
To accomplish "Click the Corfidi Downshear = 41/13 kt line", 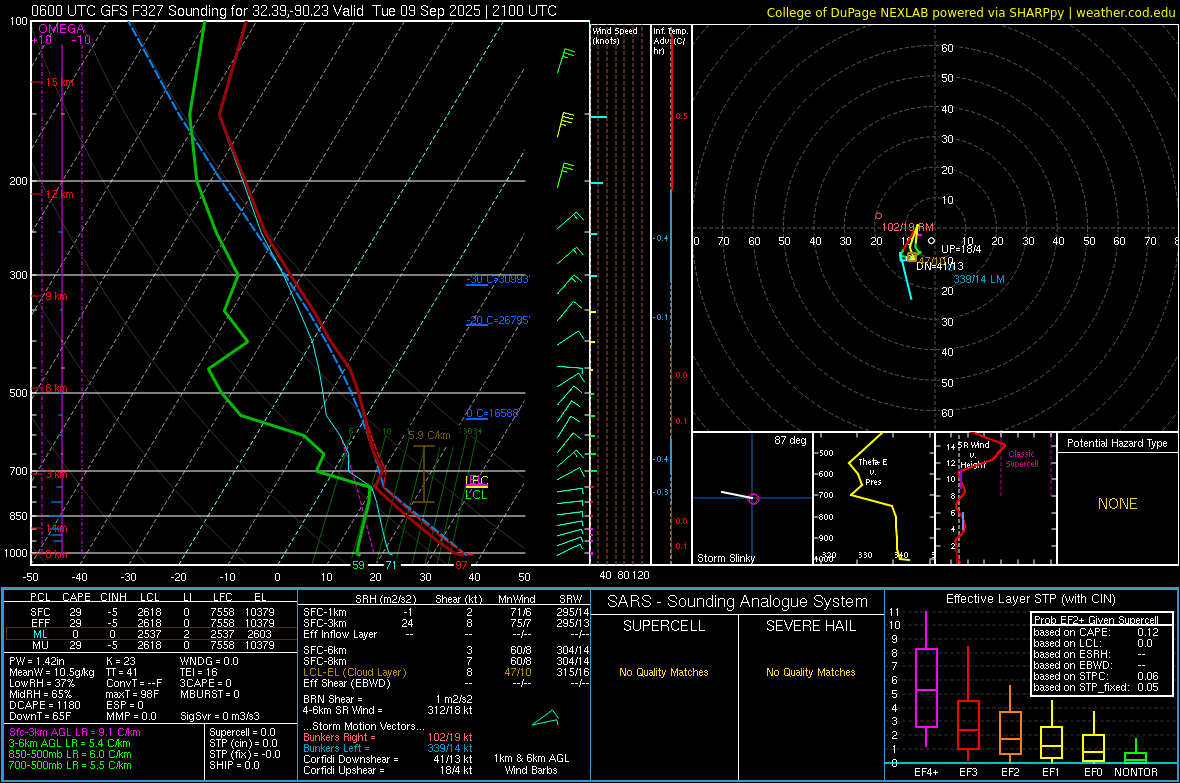I will (x=388, y=759).
